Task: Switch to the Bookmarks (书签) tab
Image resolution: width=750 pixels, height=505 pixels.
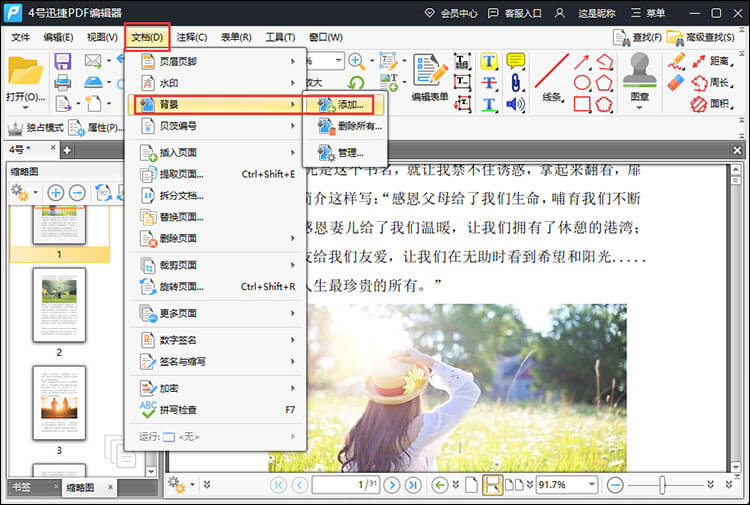Action: pos(22,487)
